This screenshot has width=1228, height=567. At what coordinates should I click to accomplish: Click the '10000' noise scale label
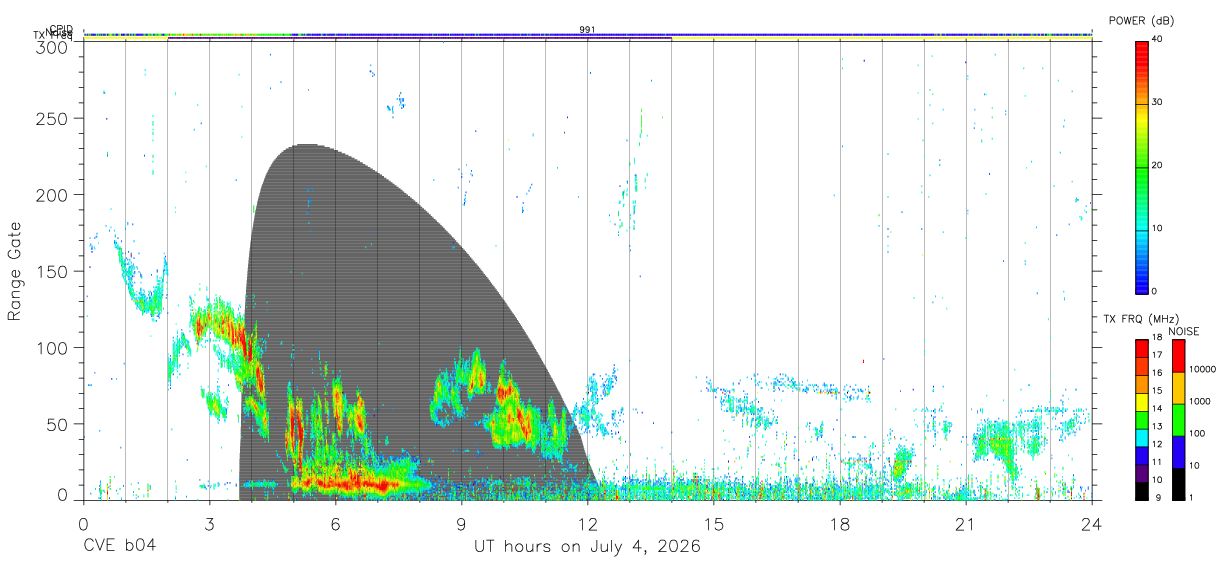(1203, 369)
